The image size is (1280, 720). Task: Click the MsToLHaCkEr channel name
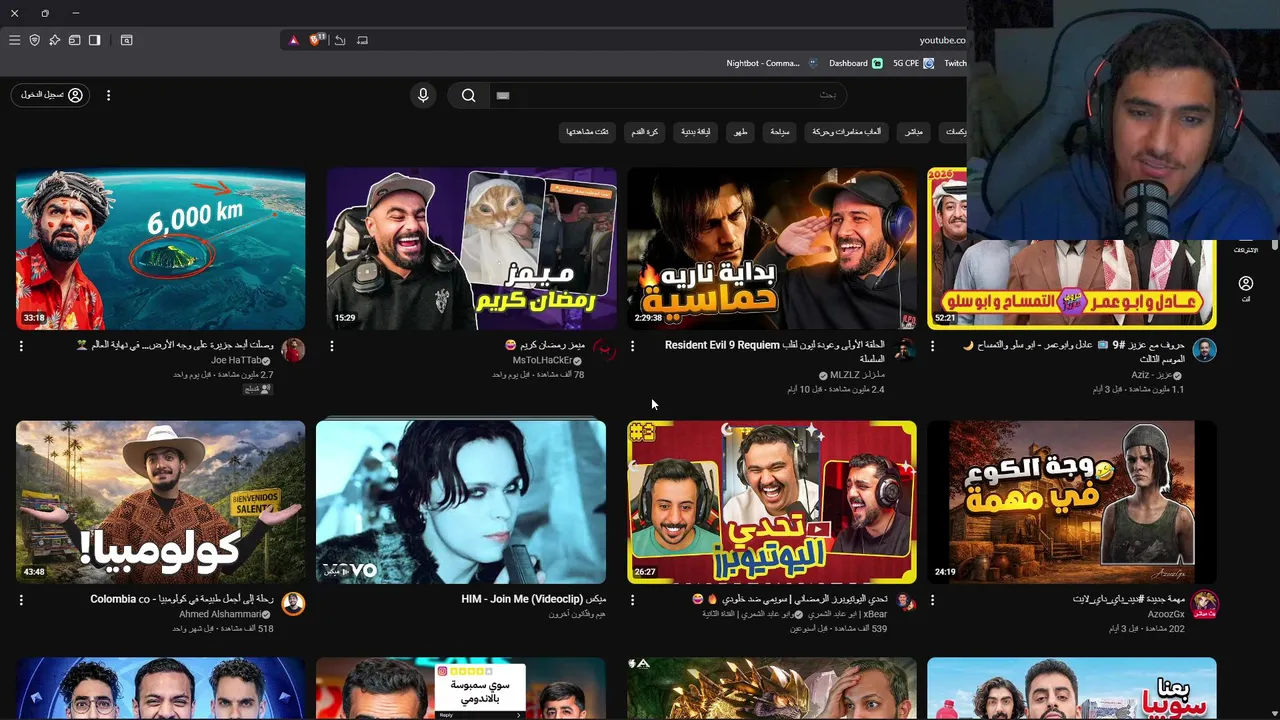[542, 360]
